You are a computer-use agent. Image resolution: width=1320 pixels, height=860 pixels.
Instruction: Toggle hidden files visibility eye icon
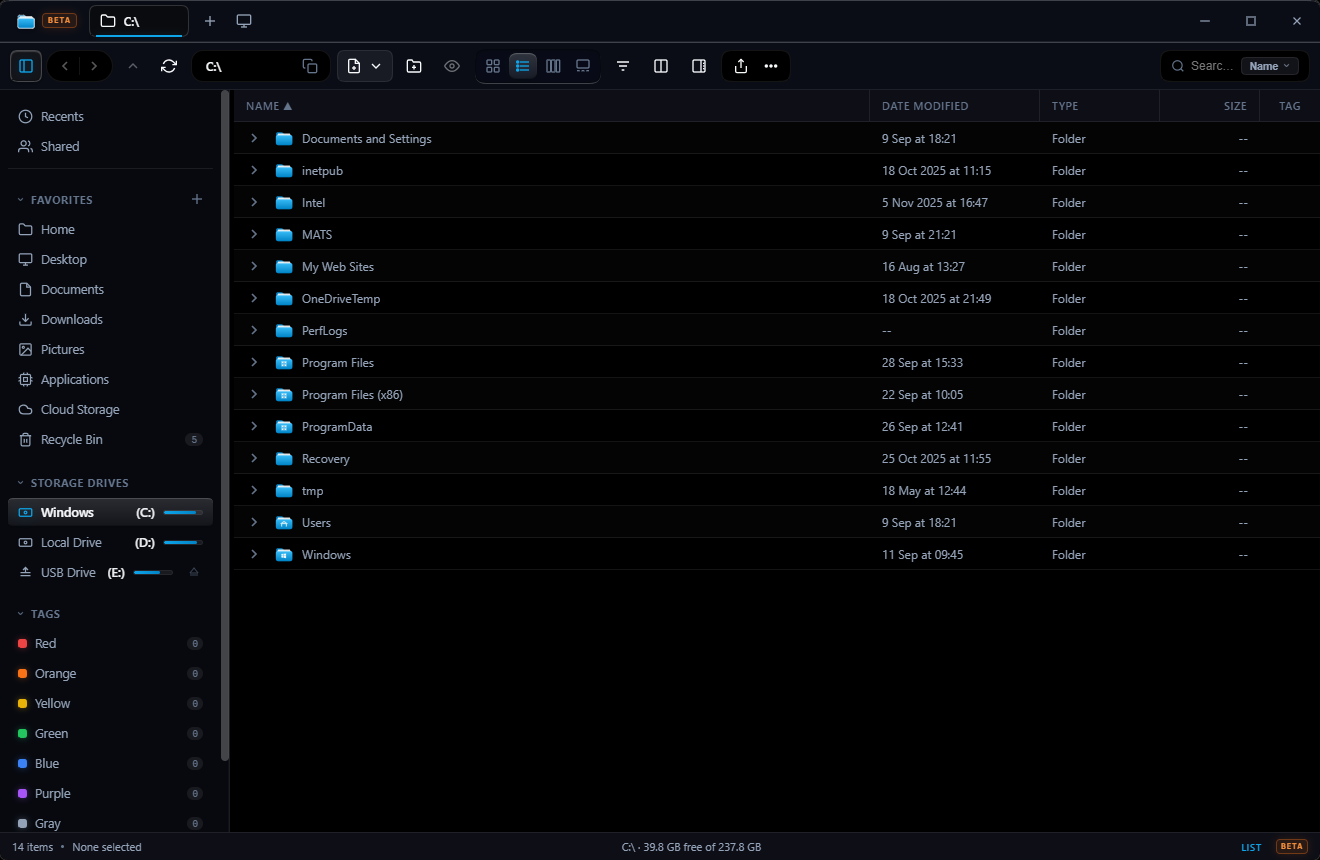[452, 66]
